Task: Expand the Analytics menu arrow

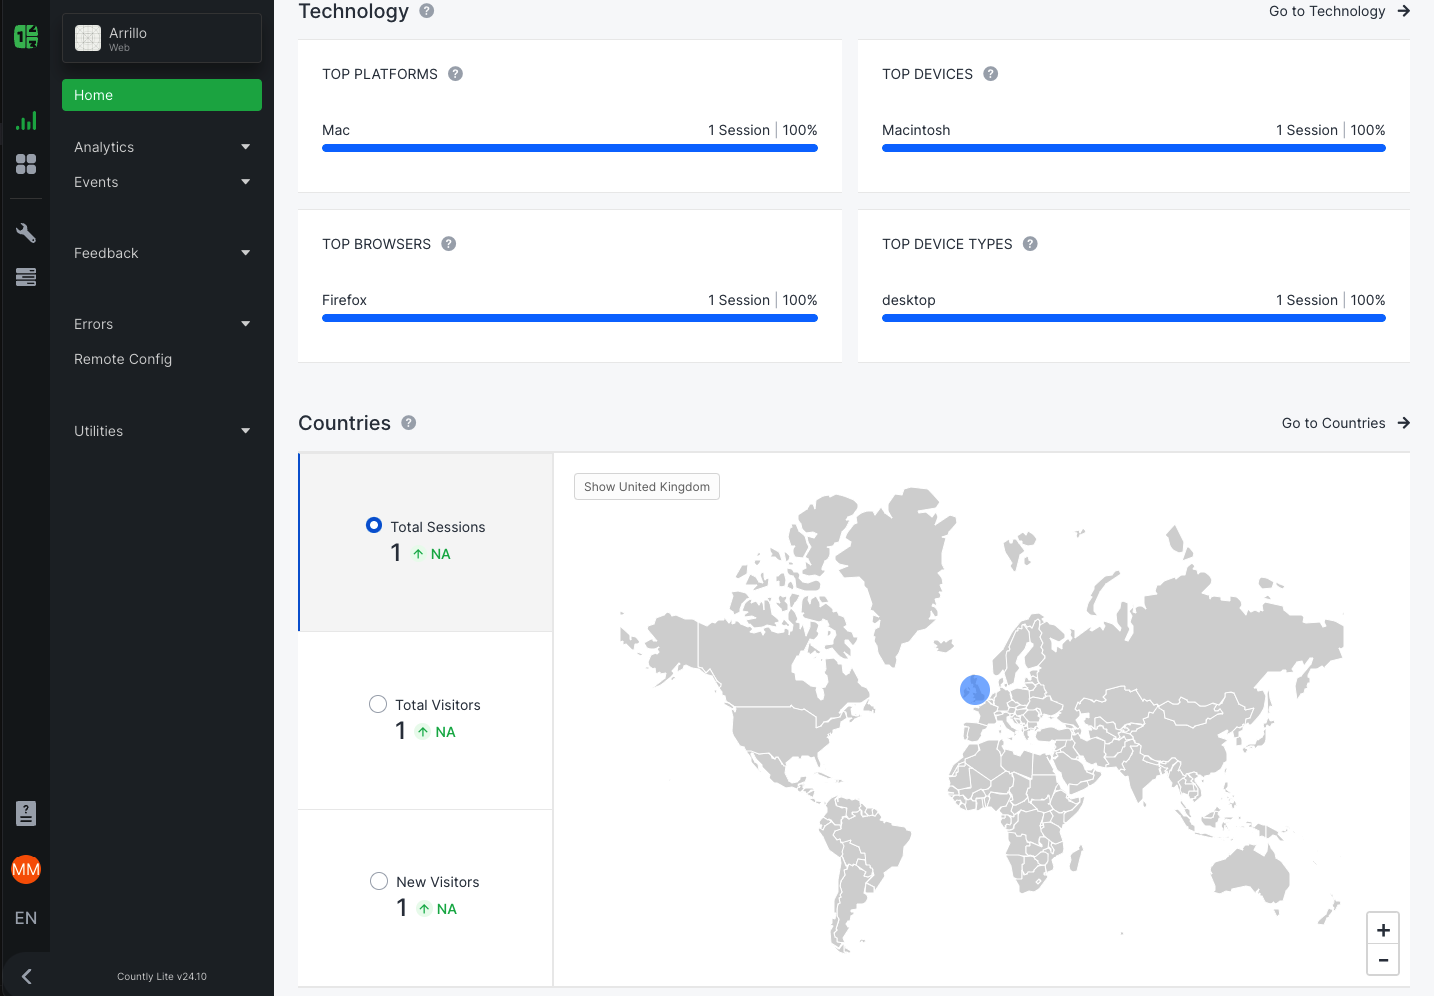Action: coord(246,147)
